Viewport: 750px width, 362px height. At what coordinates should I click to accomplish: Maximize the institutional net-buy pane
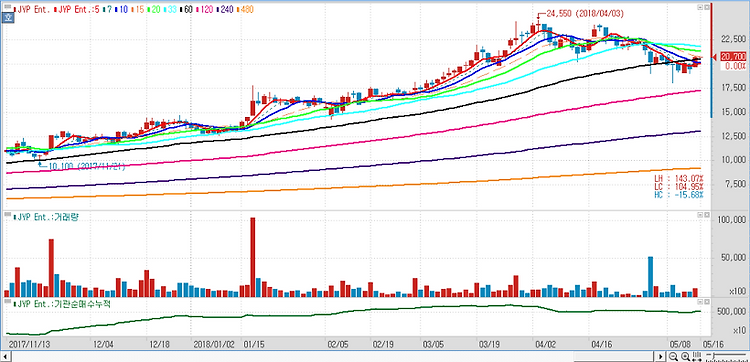[x=706, y=303]
